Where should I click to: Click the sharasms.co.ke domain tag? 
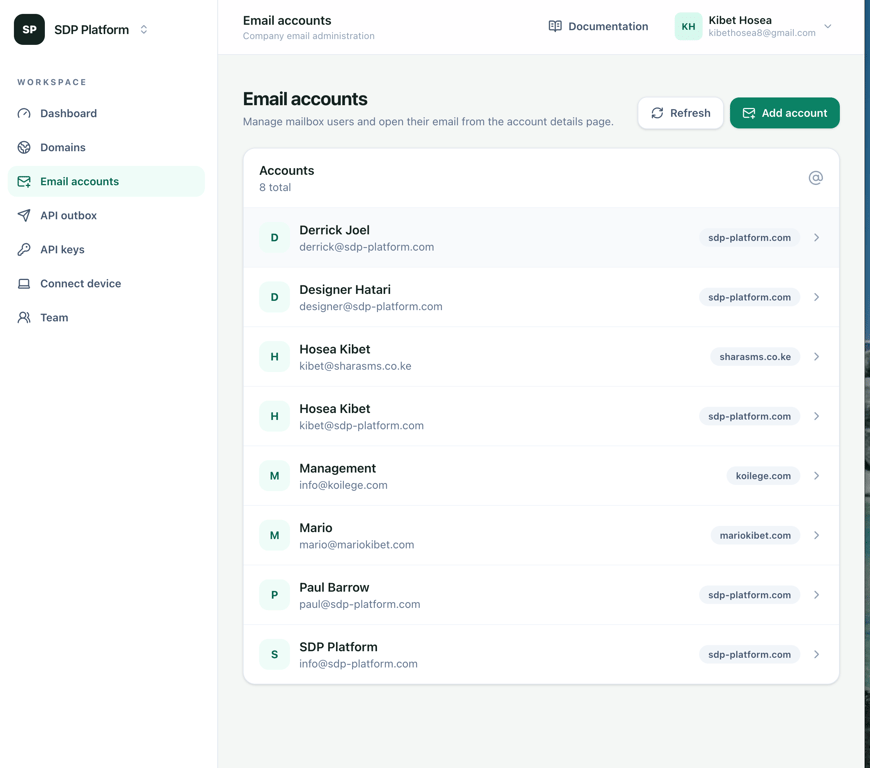[755, 357]
